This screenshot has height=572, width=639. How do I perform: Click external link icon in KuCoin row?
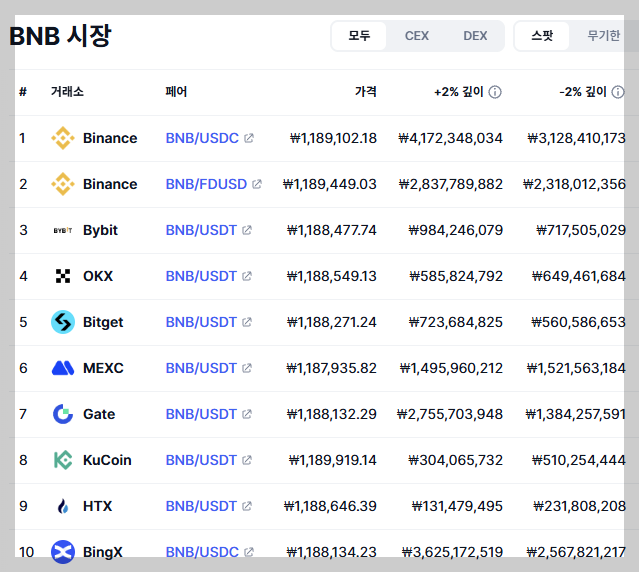(x=247, y=460)
